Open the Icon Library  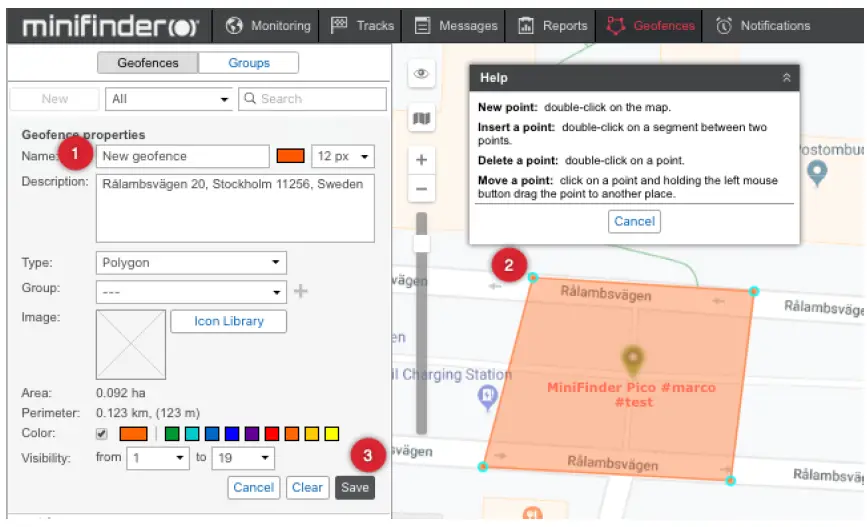click(228, 321)
